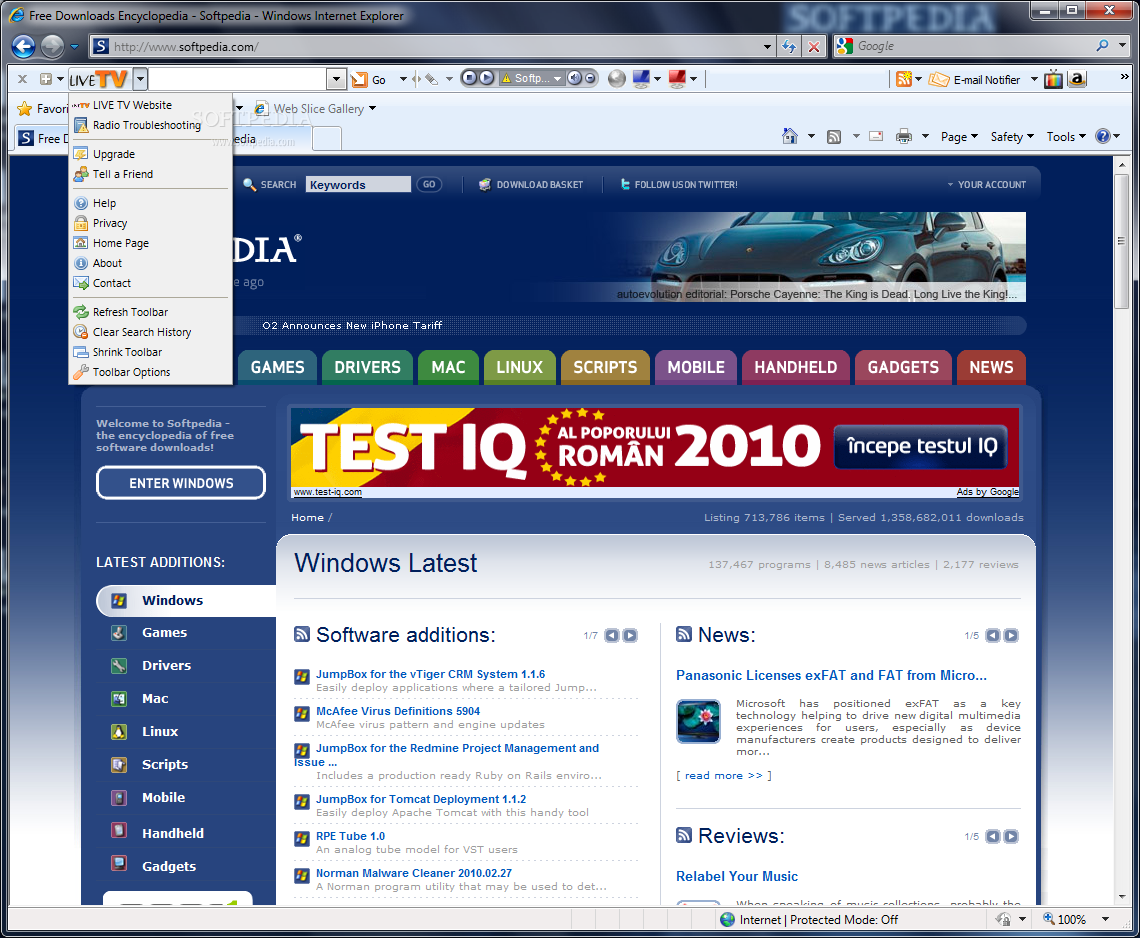Open the Recent Pages dropdown arrow
Viewport: 1140px width, 938px height.
point(74,47)
